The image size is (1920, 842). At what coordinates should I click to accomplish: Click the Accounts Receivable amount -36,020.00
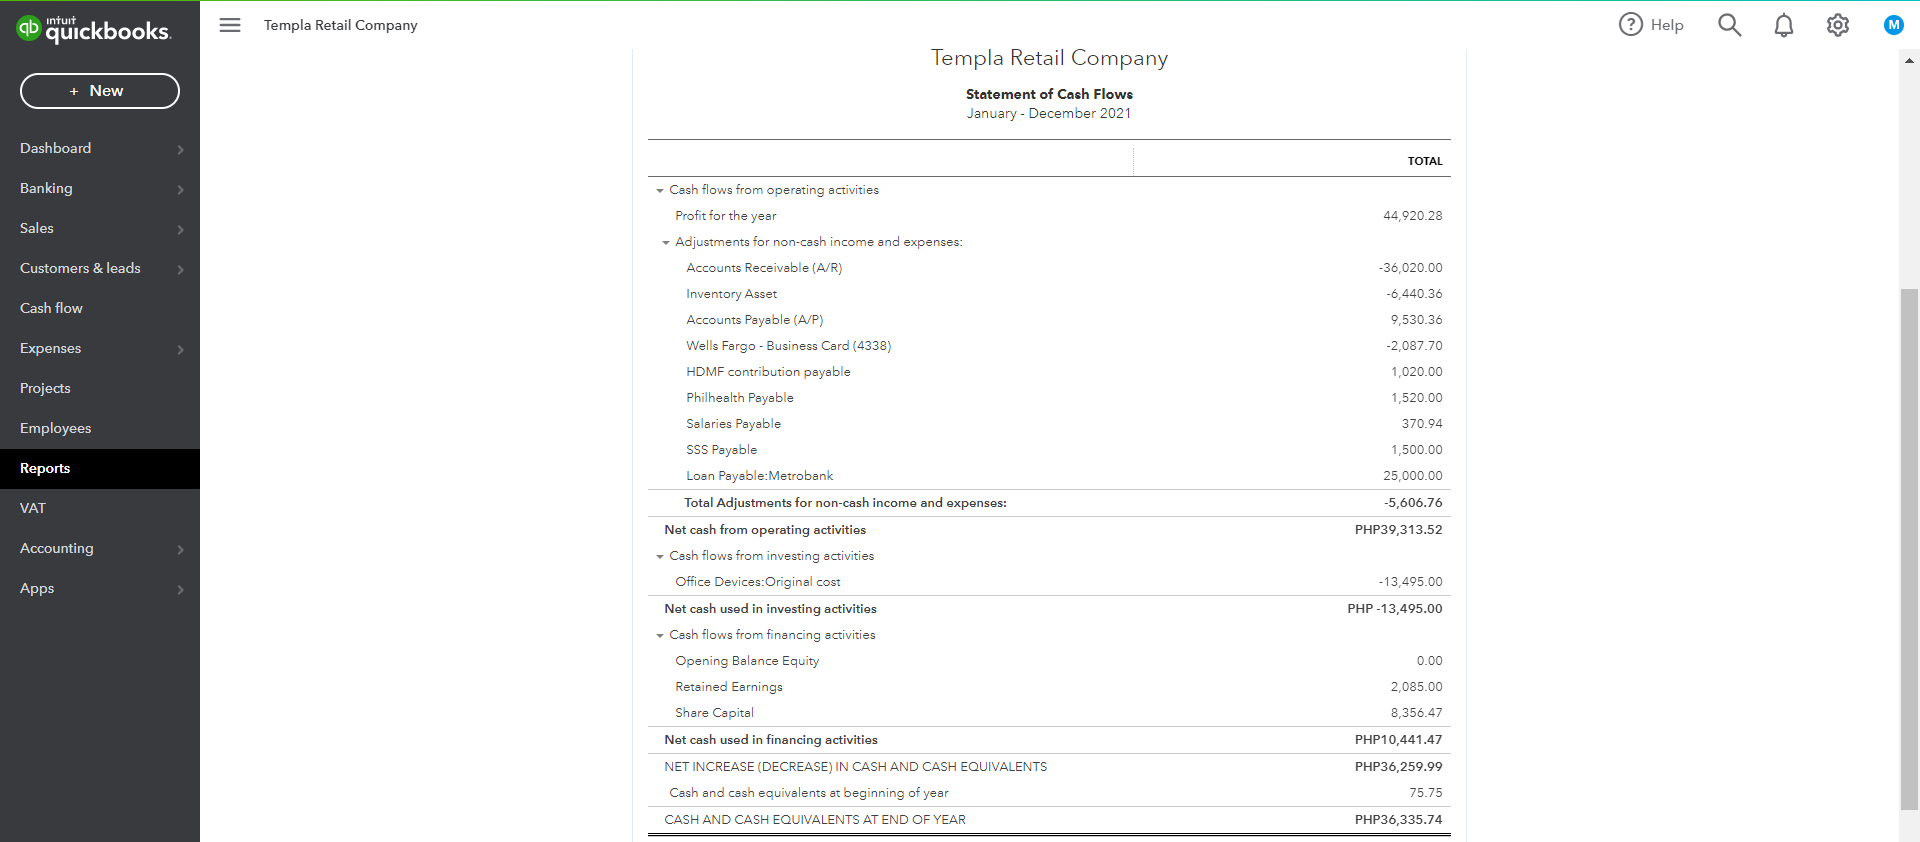tap(1410, 268)
